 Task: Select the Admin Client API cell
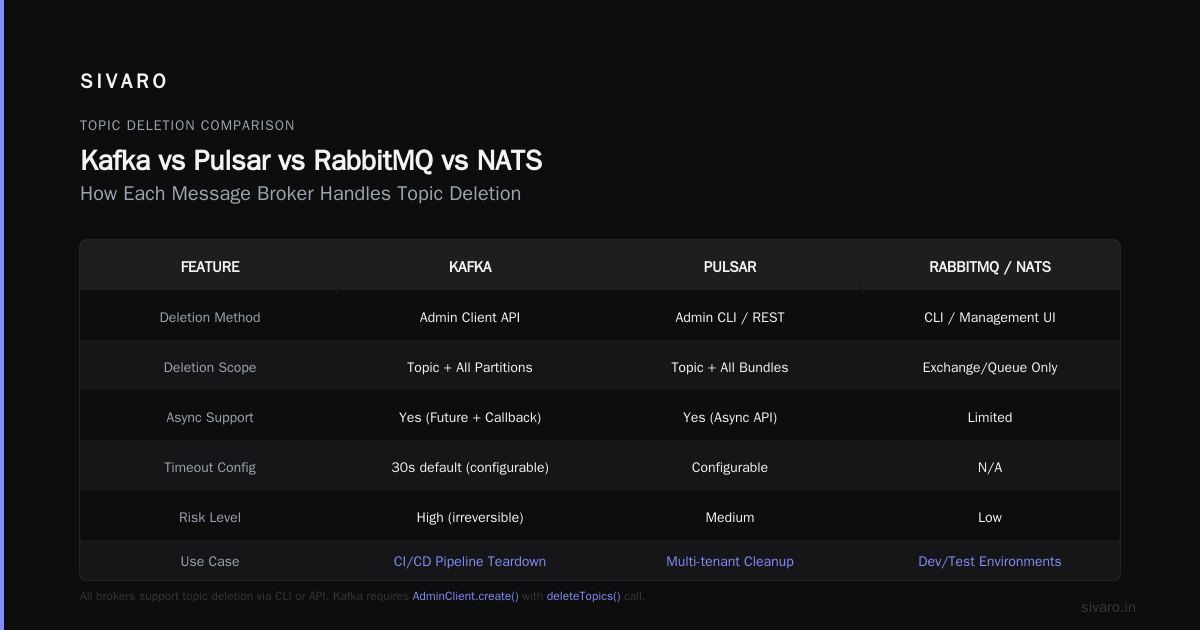point(470,317)
